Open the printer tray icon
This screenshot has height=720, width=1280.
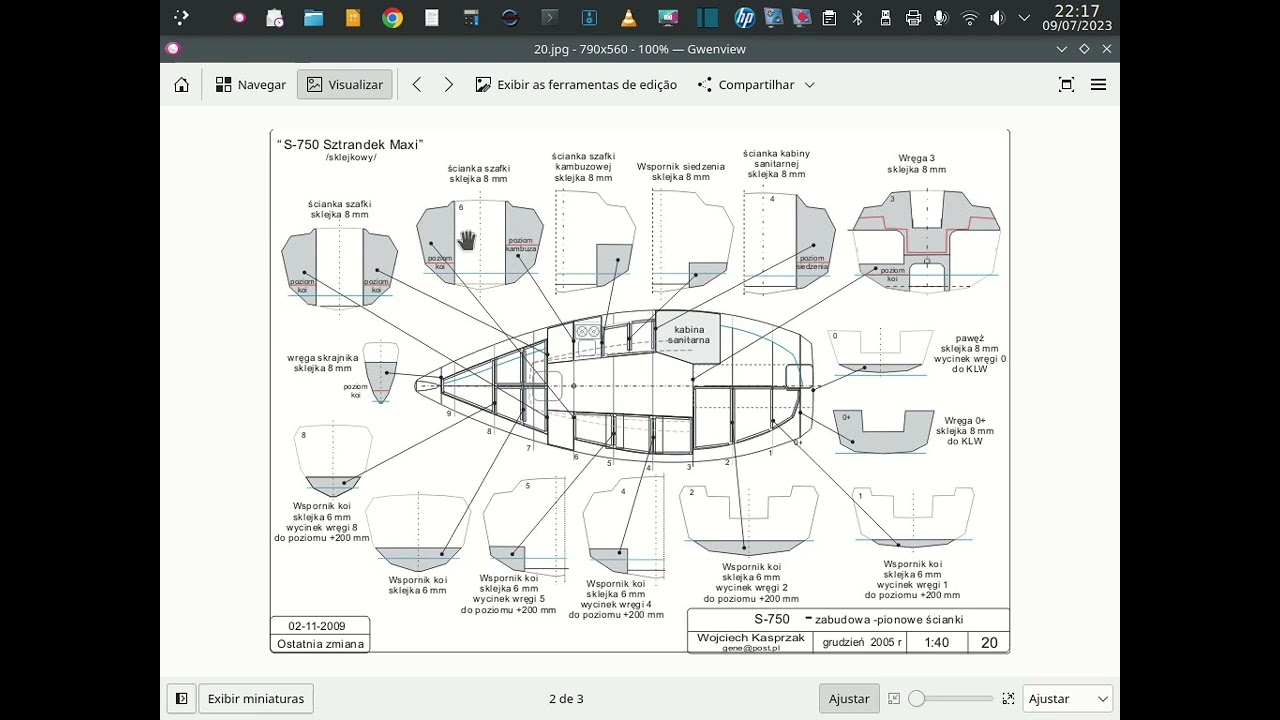[913, 18]
